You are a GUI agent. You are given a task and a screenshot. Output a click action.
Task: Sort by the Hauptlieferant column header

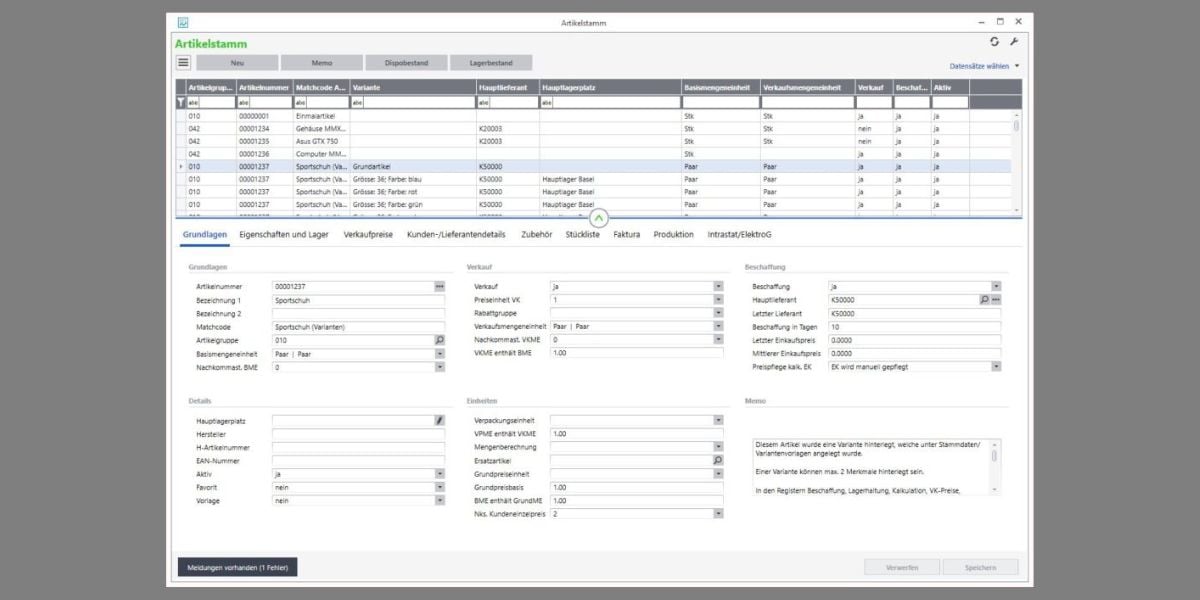click(x=507, y=88)
